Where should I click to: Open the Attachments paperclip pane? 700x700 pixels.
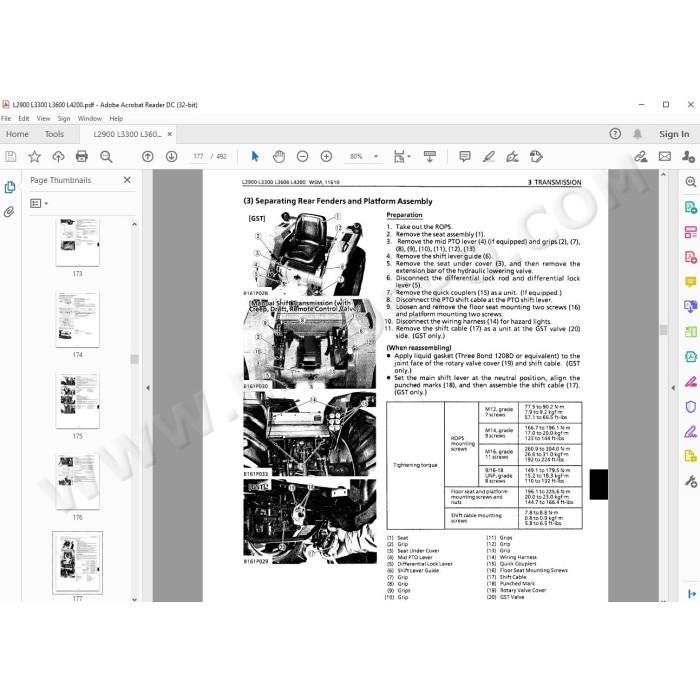pyautogui.click(x=9, y=212)
